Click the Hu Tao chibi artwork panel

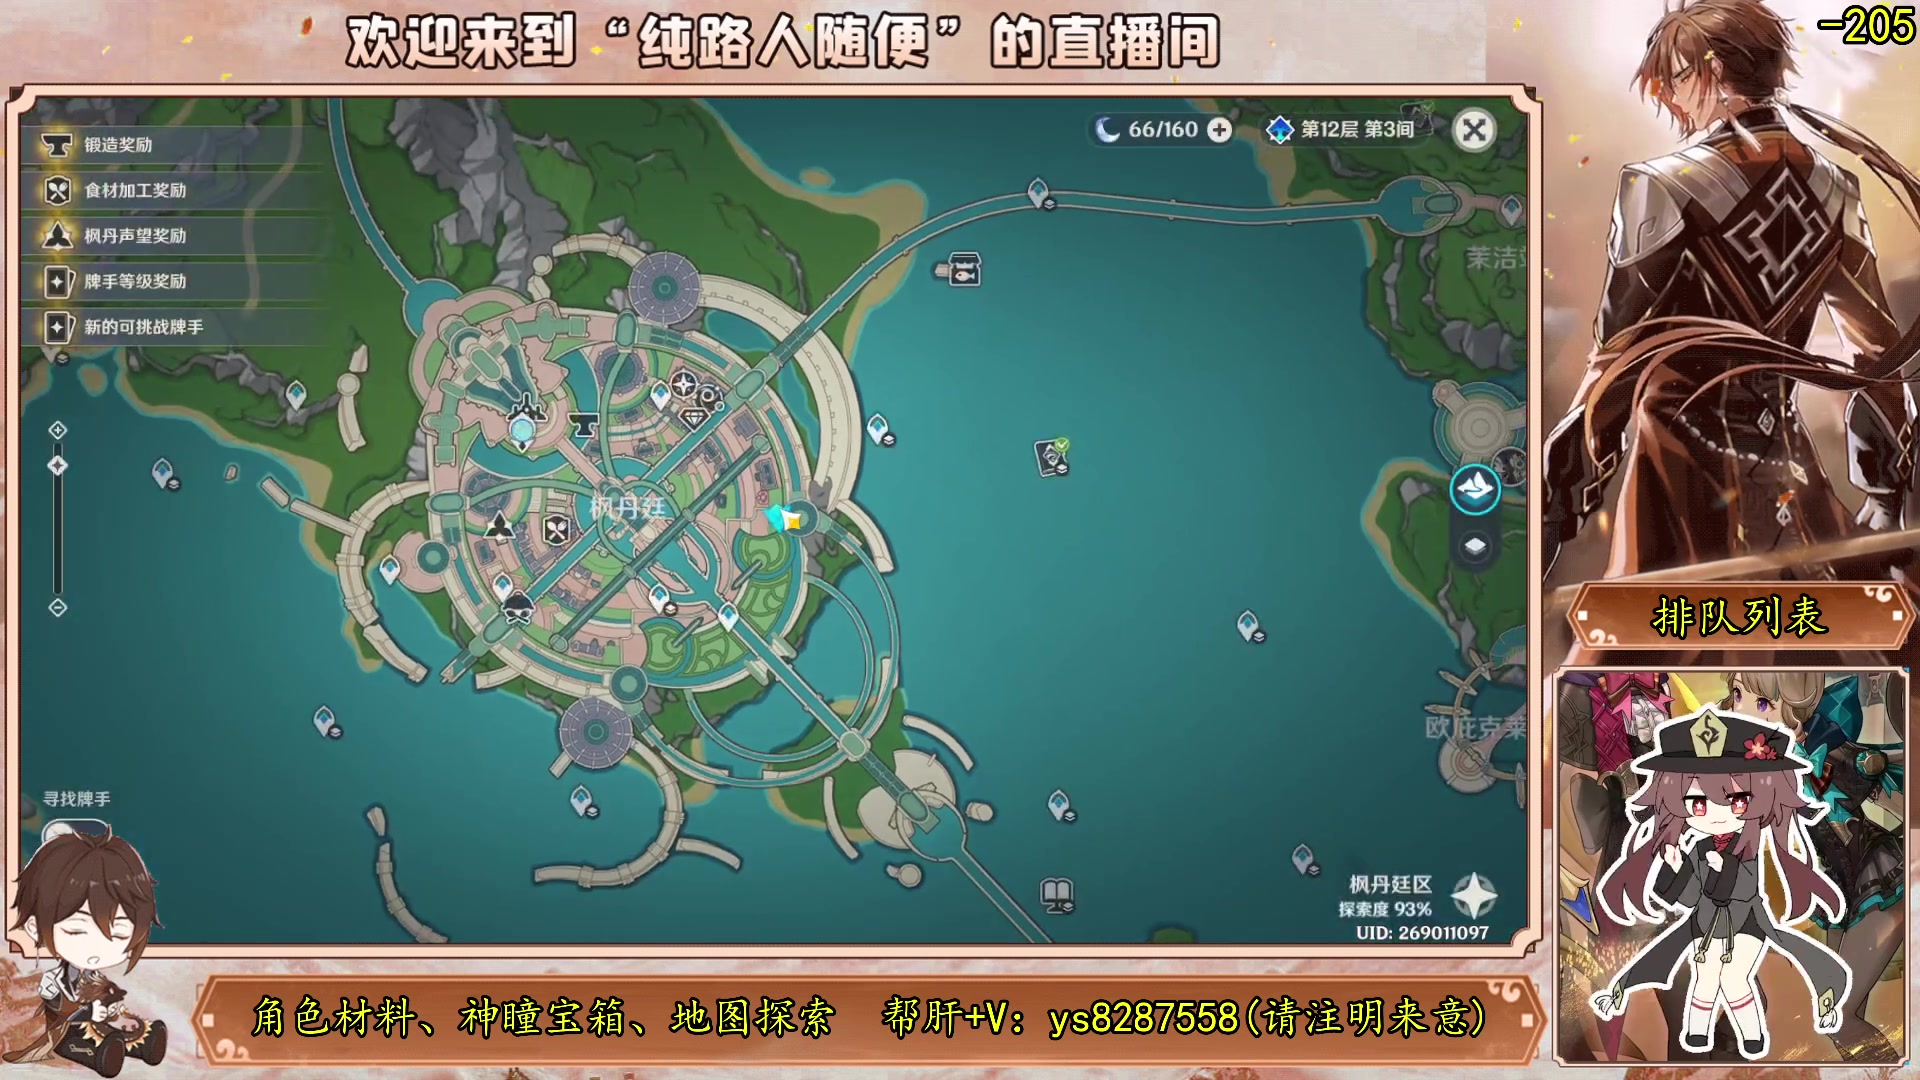(1731, 867)
